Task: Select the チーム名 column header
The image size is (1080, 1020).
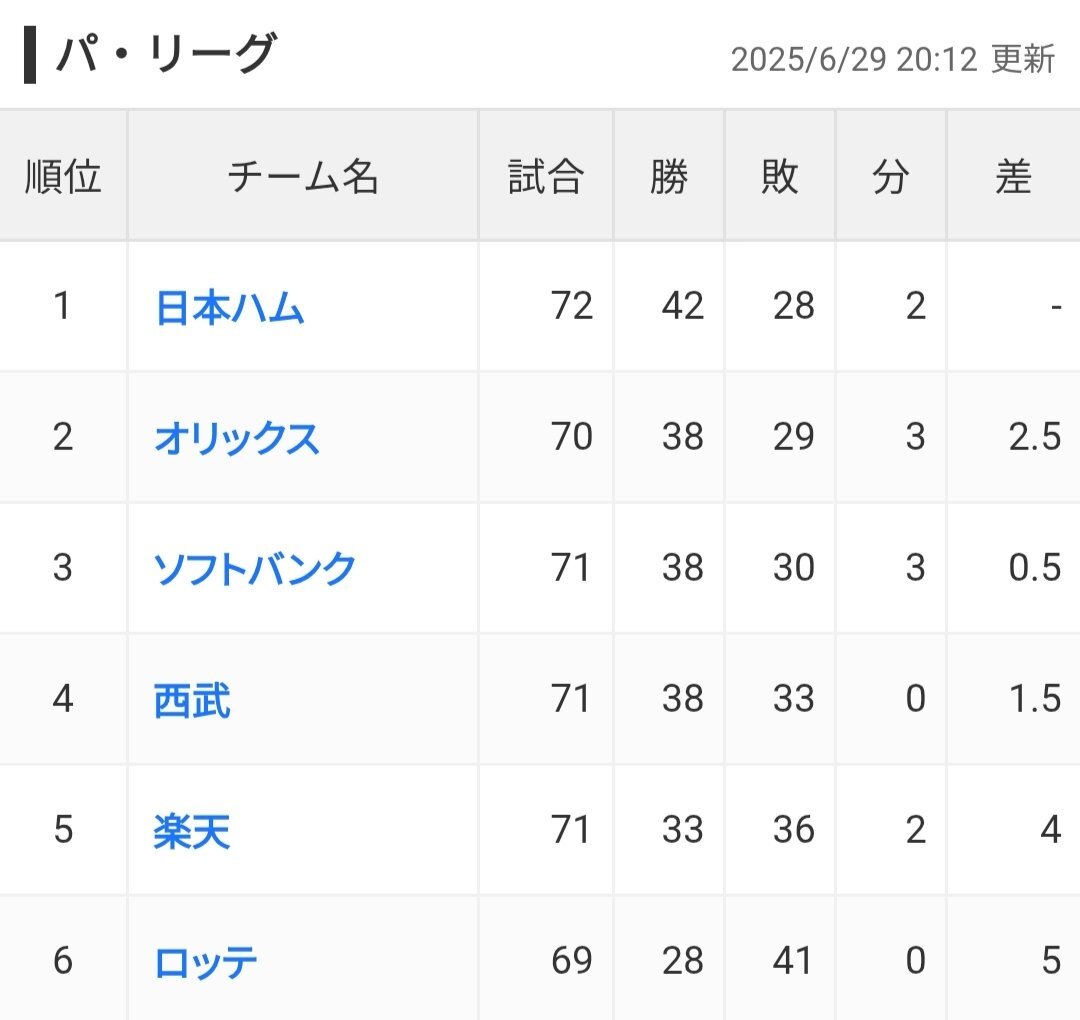Action: pyautogui.click(x=303, y=176)
